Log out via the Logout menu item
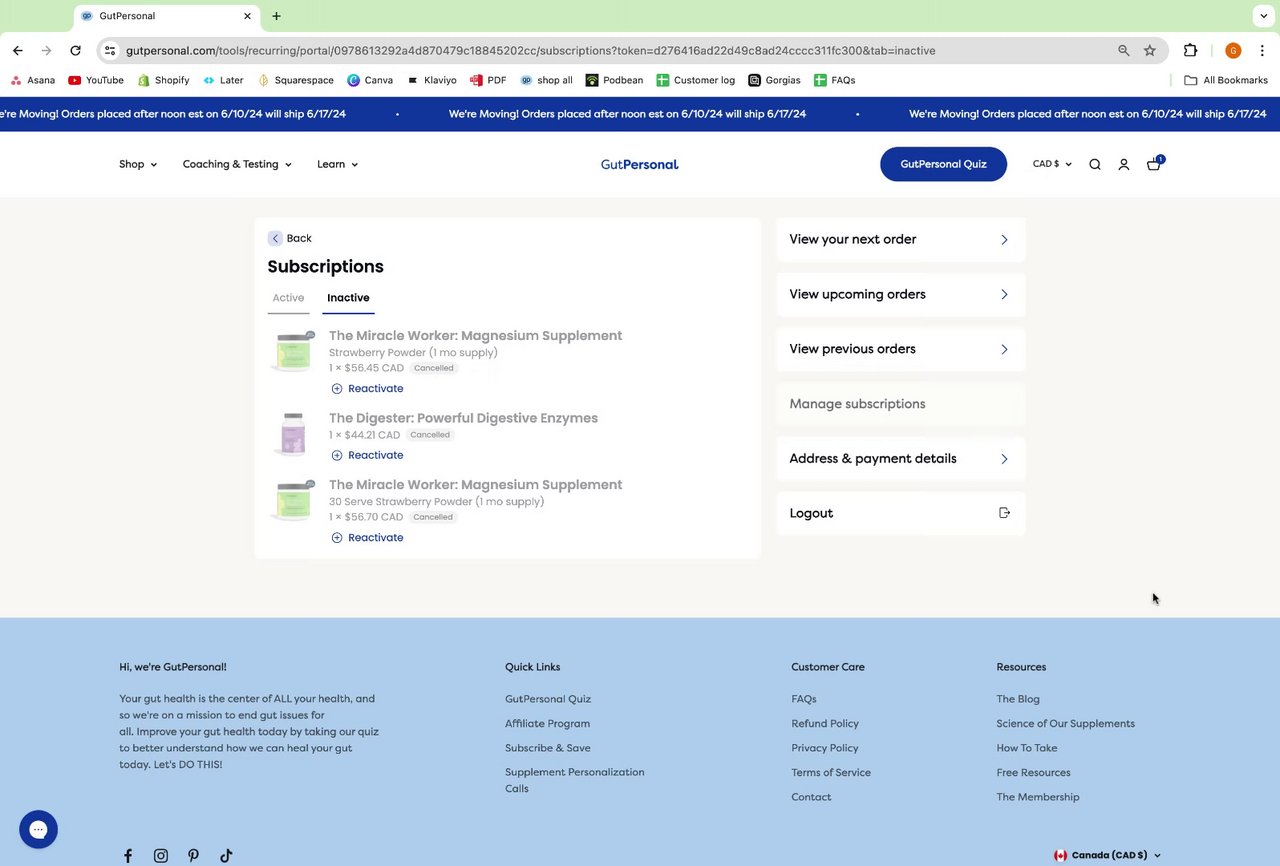Viewport: 1280px width, 866px height. coord(900,513)
